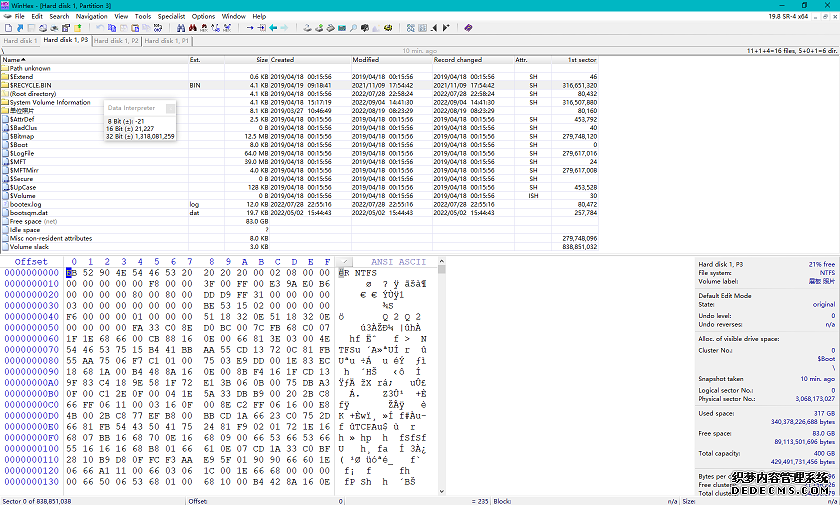Switch to the Hard disk 1, P2 tab
The image size is (840, 505).
click(116, 41)
